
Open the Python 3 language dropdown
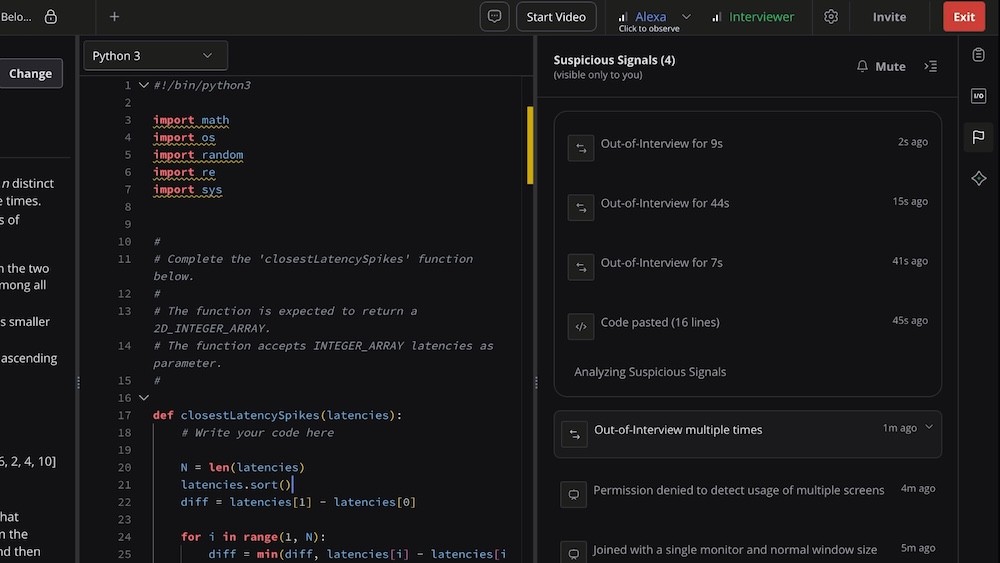point(155,56)
